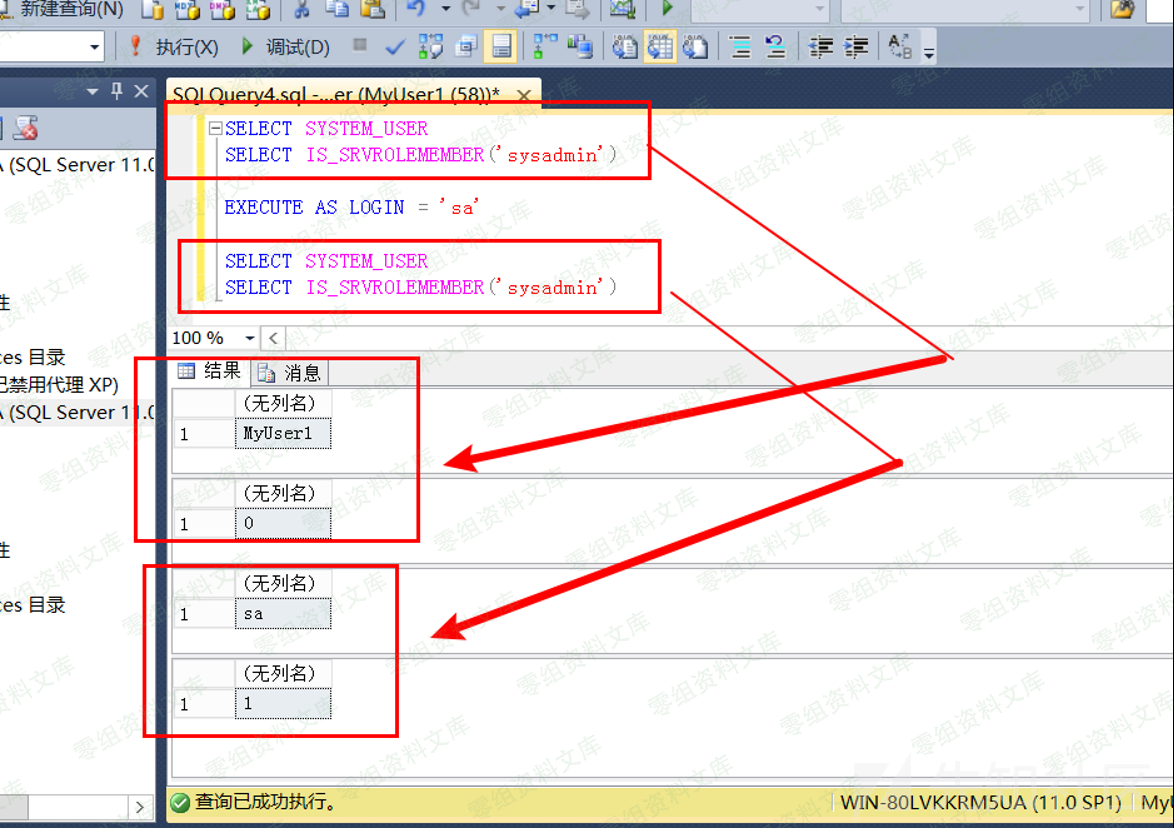Collapse the first SELECT code block
1174x828 pixels.
click(x=215, y=129)
